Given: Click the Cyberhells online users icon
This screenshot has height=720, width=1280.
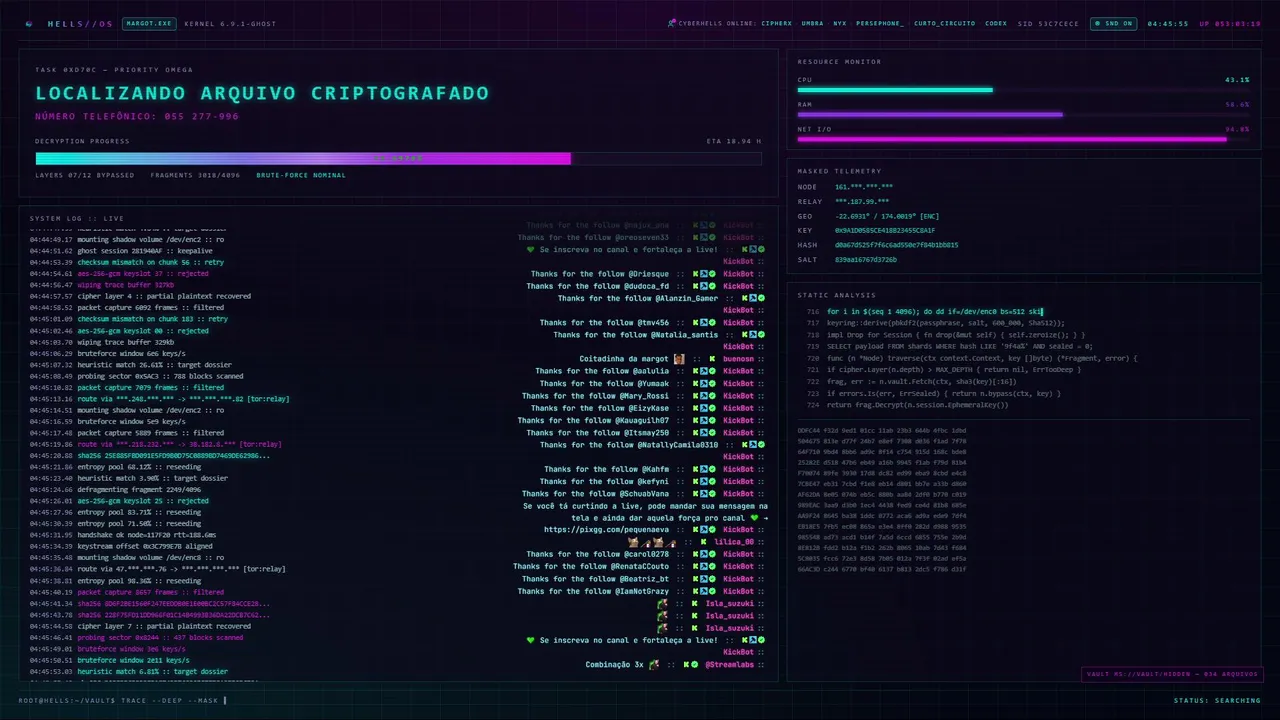Looking at the screenshot, I should [x=672, y=24].
